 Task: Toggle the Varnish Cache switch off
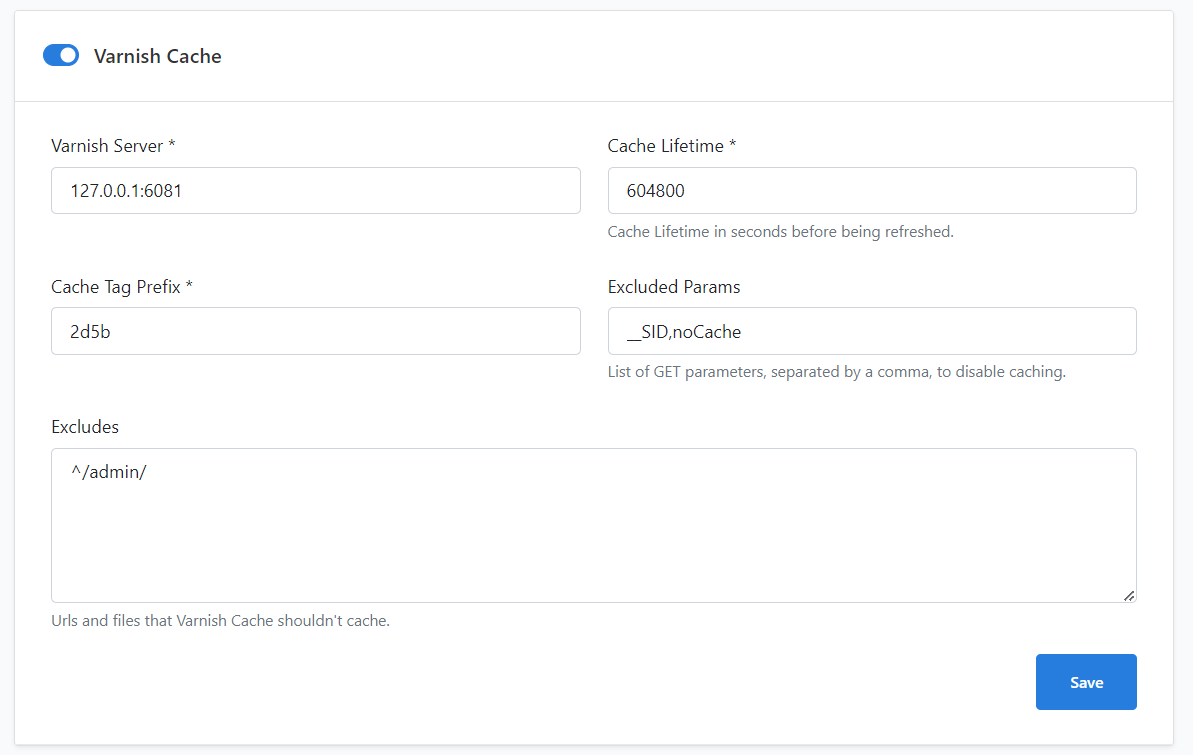tap(61, 56)
